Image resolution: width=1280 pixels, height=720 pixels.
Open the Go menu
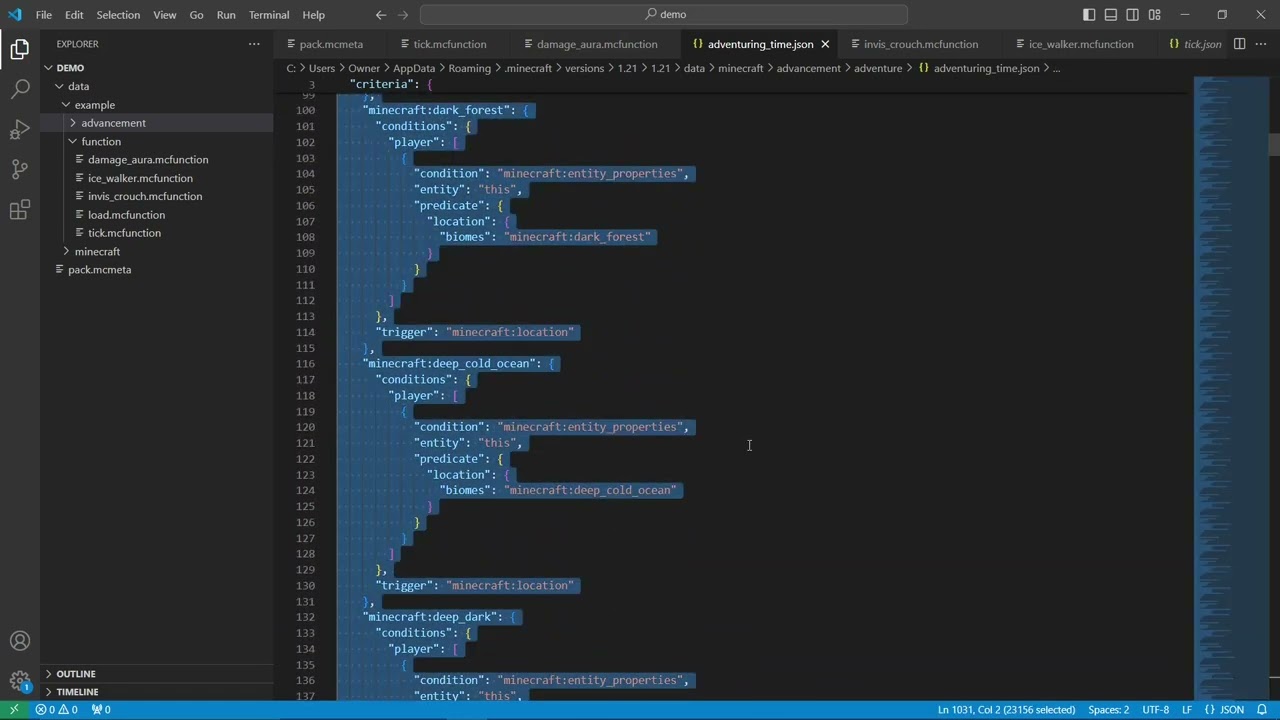tap(196, 15)
